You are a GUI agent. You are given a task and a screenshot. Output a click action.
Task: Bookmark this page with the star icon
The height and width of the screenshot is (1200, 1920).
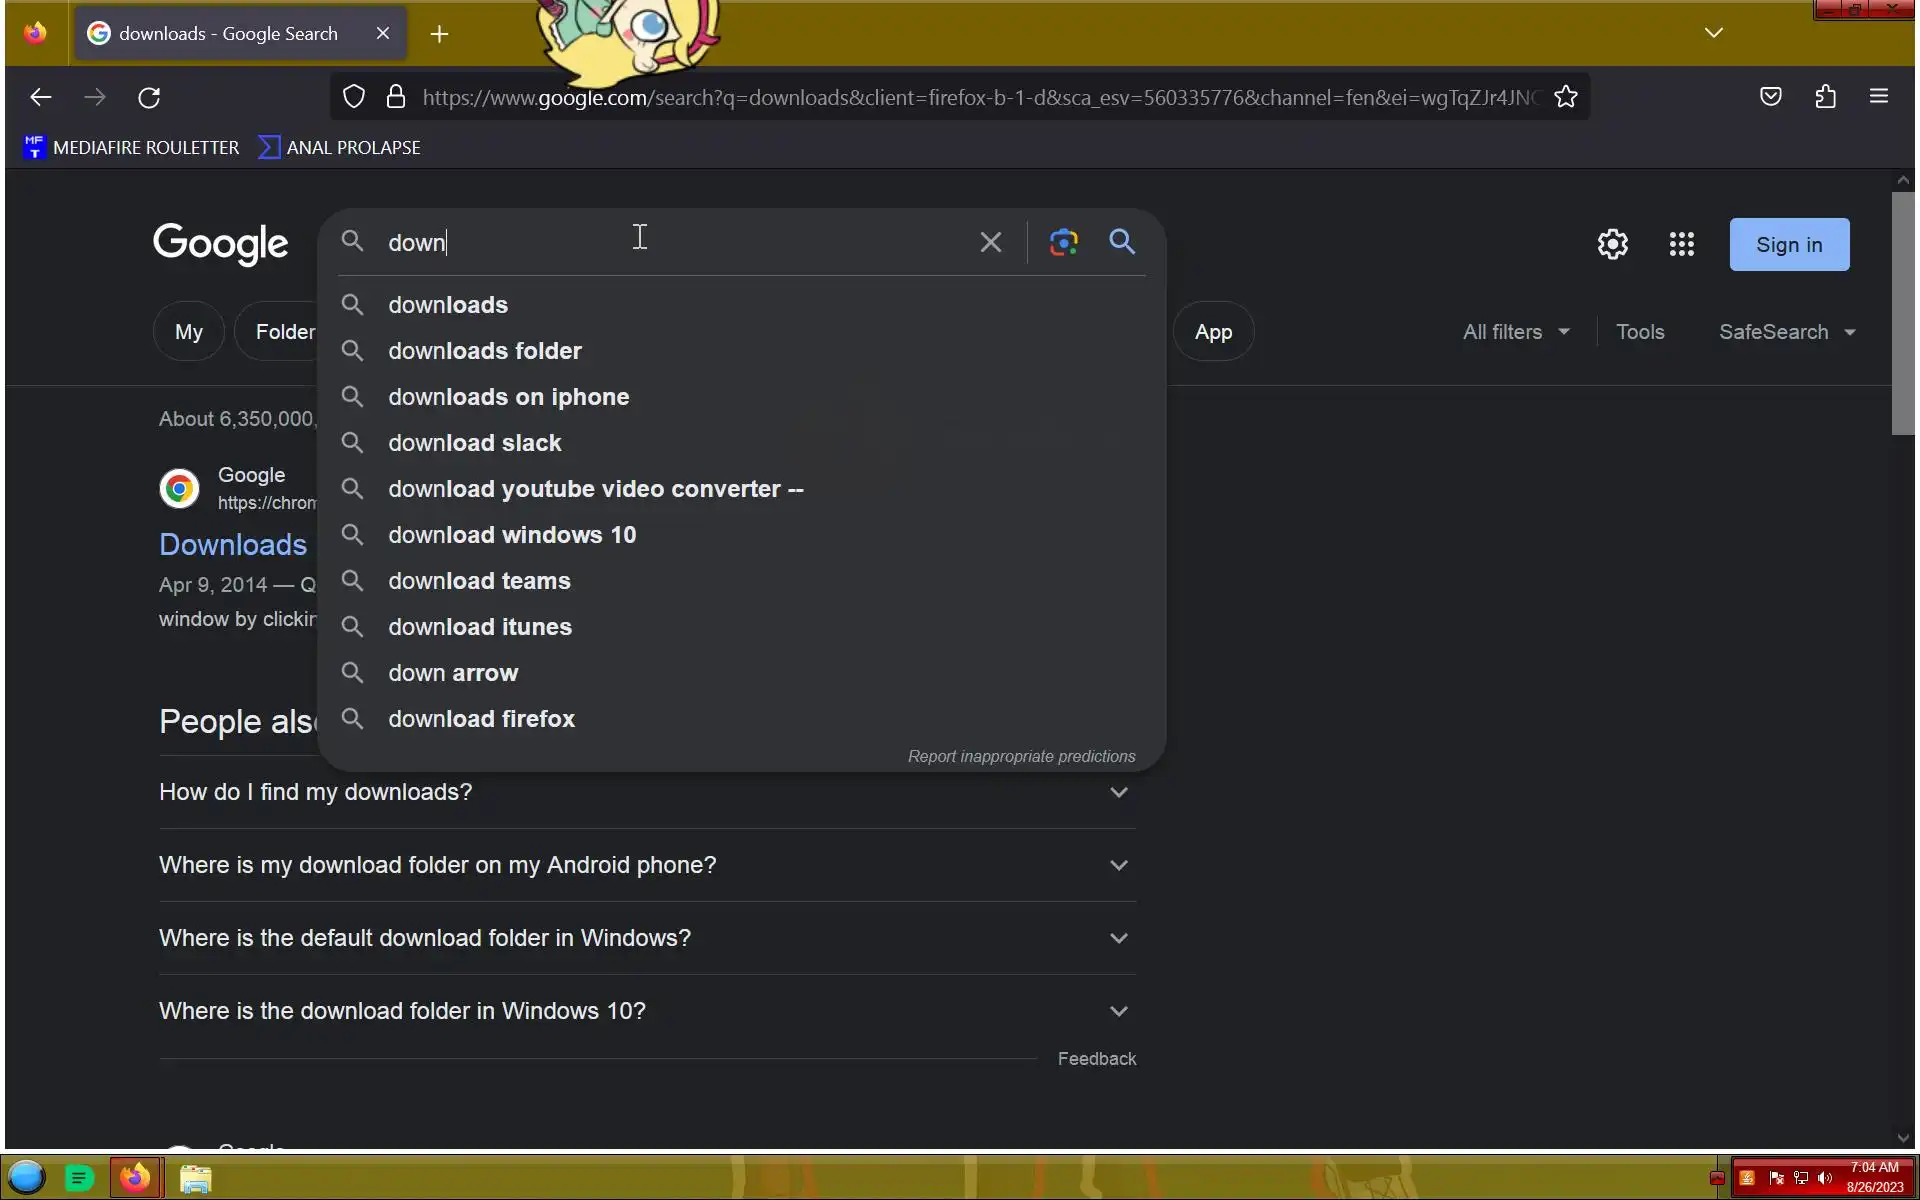[x=1566, y=97]
